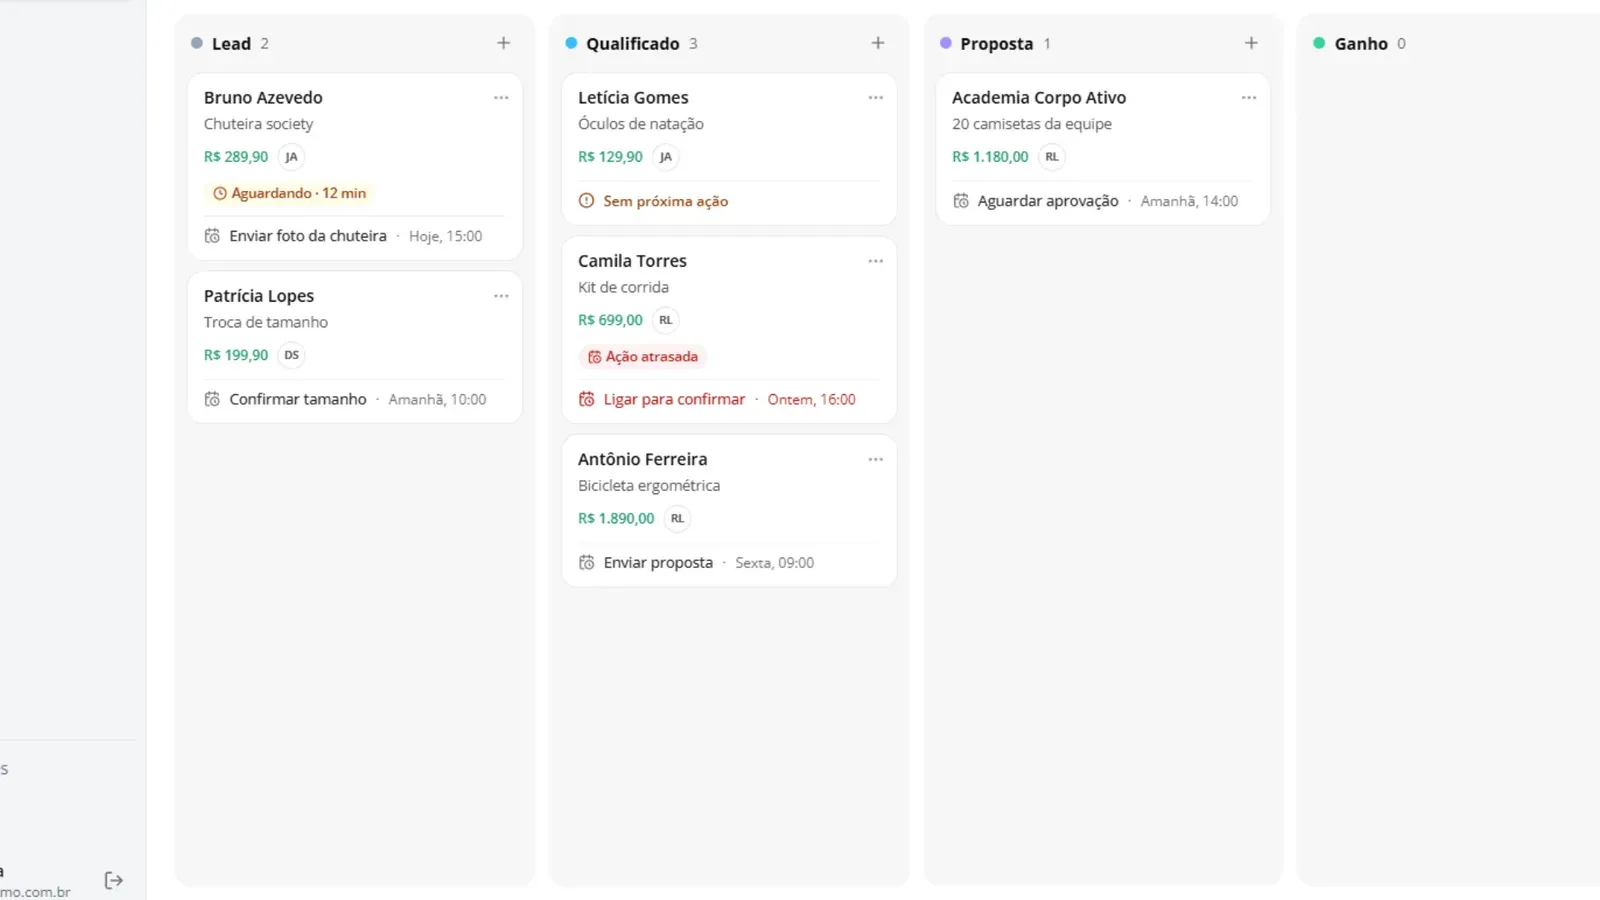Click RL assignee avatar on Academia Corpo Ativo card
Viewport: 1600px width, 900px height.
[1051, 157]
